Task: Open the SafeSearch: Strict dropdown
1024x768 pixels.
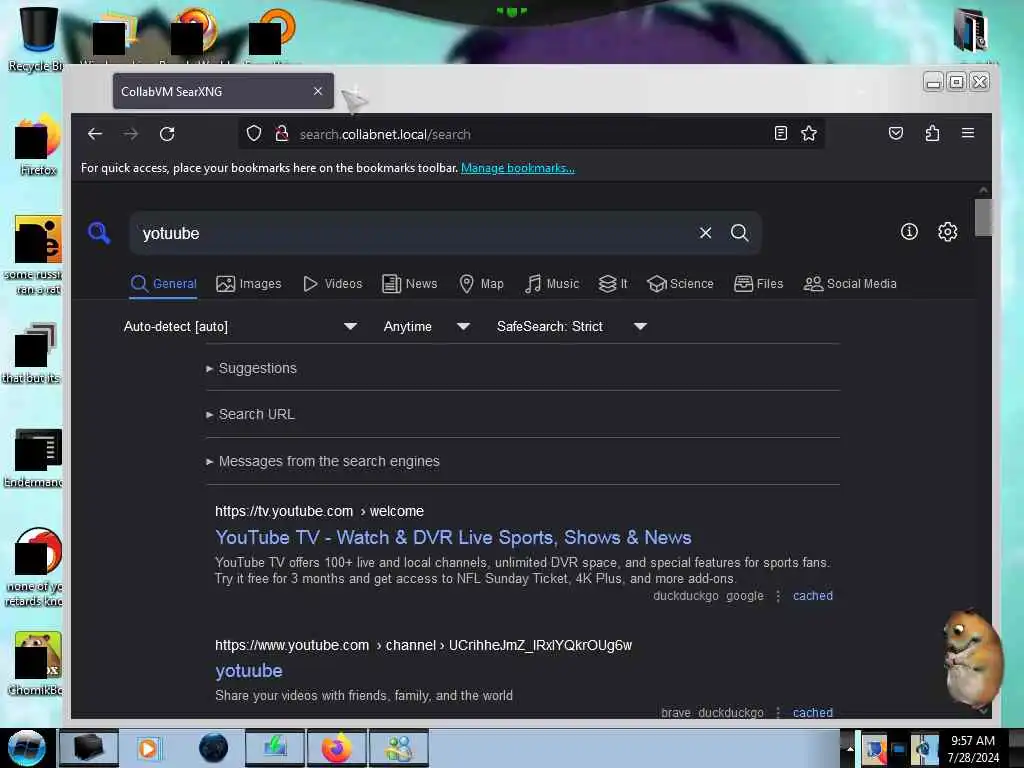Action: pyautogui.click(x=571, y=327)
